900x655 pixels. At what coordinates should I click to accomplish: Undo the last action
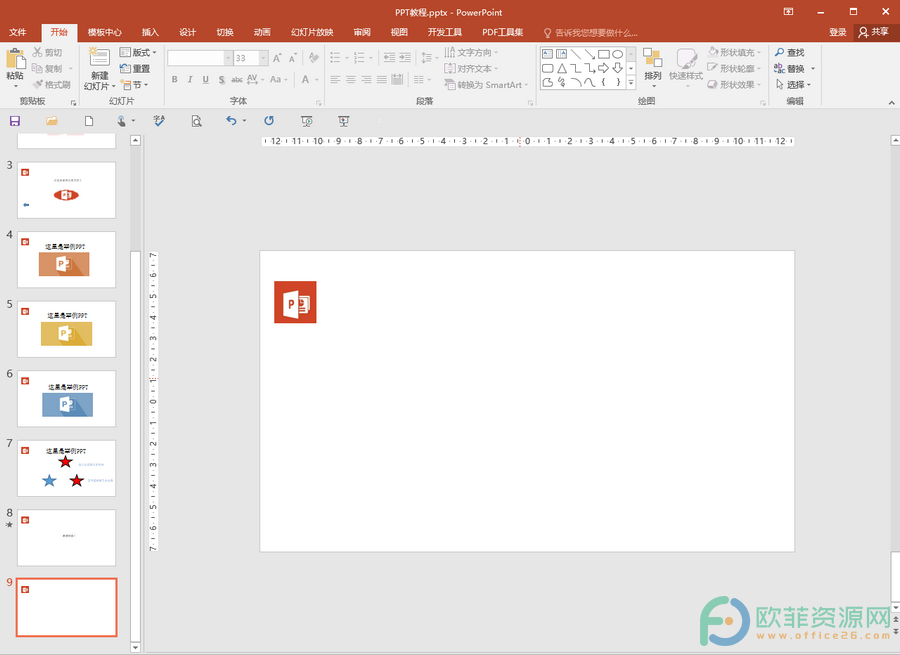(231, 121)
